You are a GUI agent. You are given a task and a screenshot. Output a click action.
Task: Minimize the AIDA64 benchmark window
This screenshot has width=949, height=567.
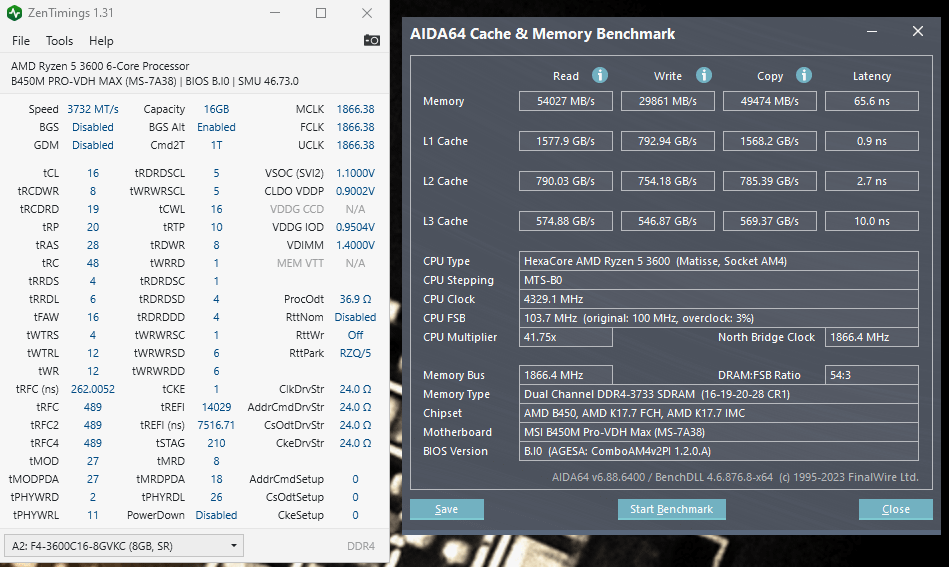tap(872, 31)
